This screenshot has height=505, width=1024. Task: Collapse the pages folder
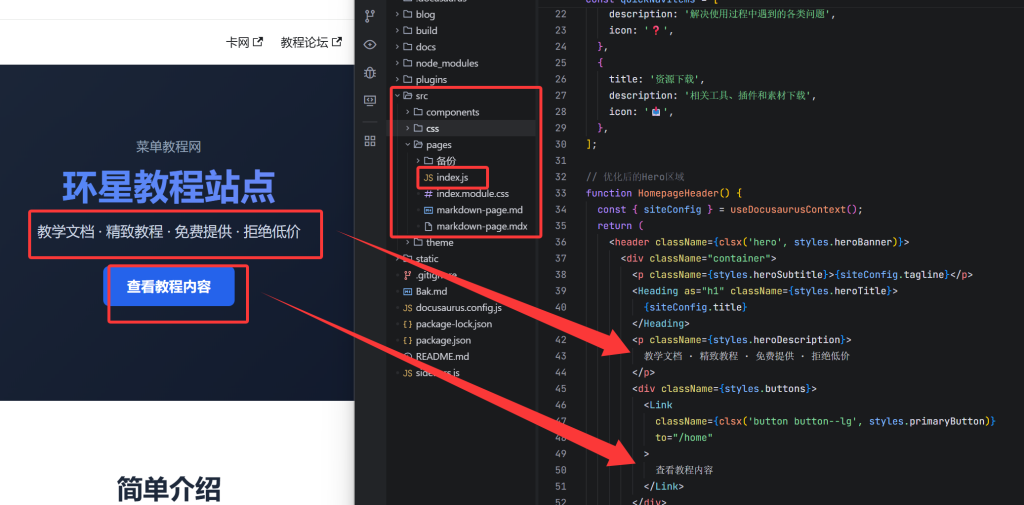point(438,145)
